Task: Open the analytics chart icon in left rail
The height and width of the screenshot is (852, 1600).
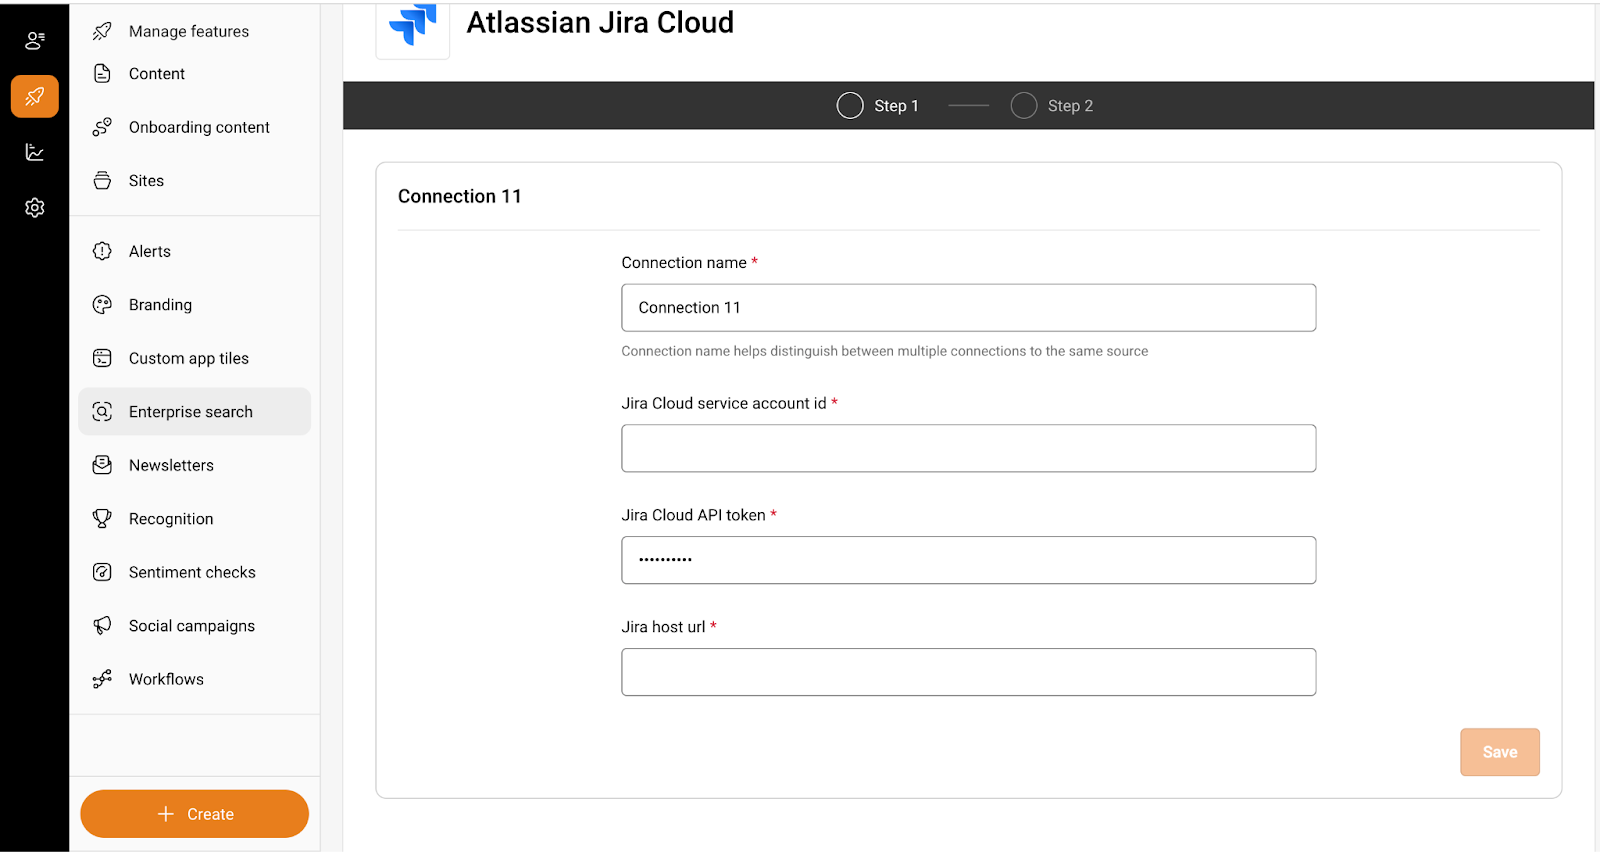Action: (35, 152)
